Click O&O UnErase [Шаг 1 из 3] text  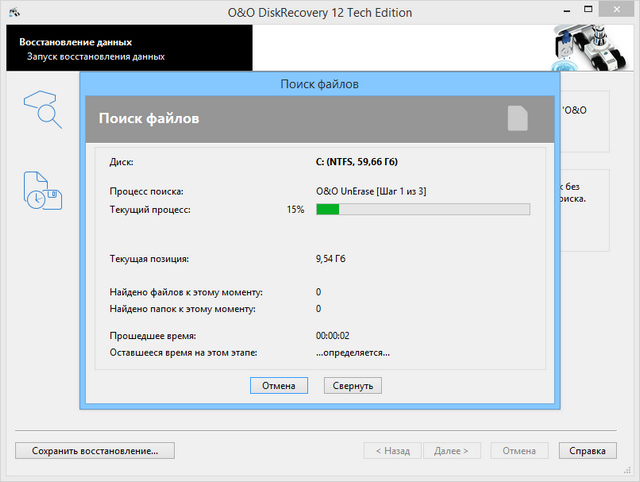pos(371,191)
